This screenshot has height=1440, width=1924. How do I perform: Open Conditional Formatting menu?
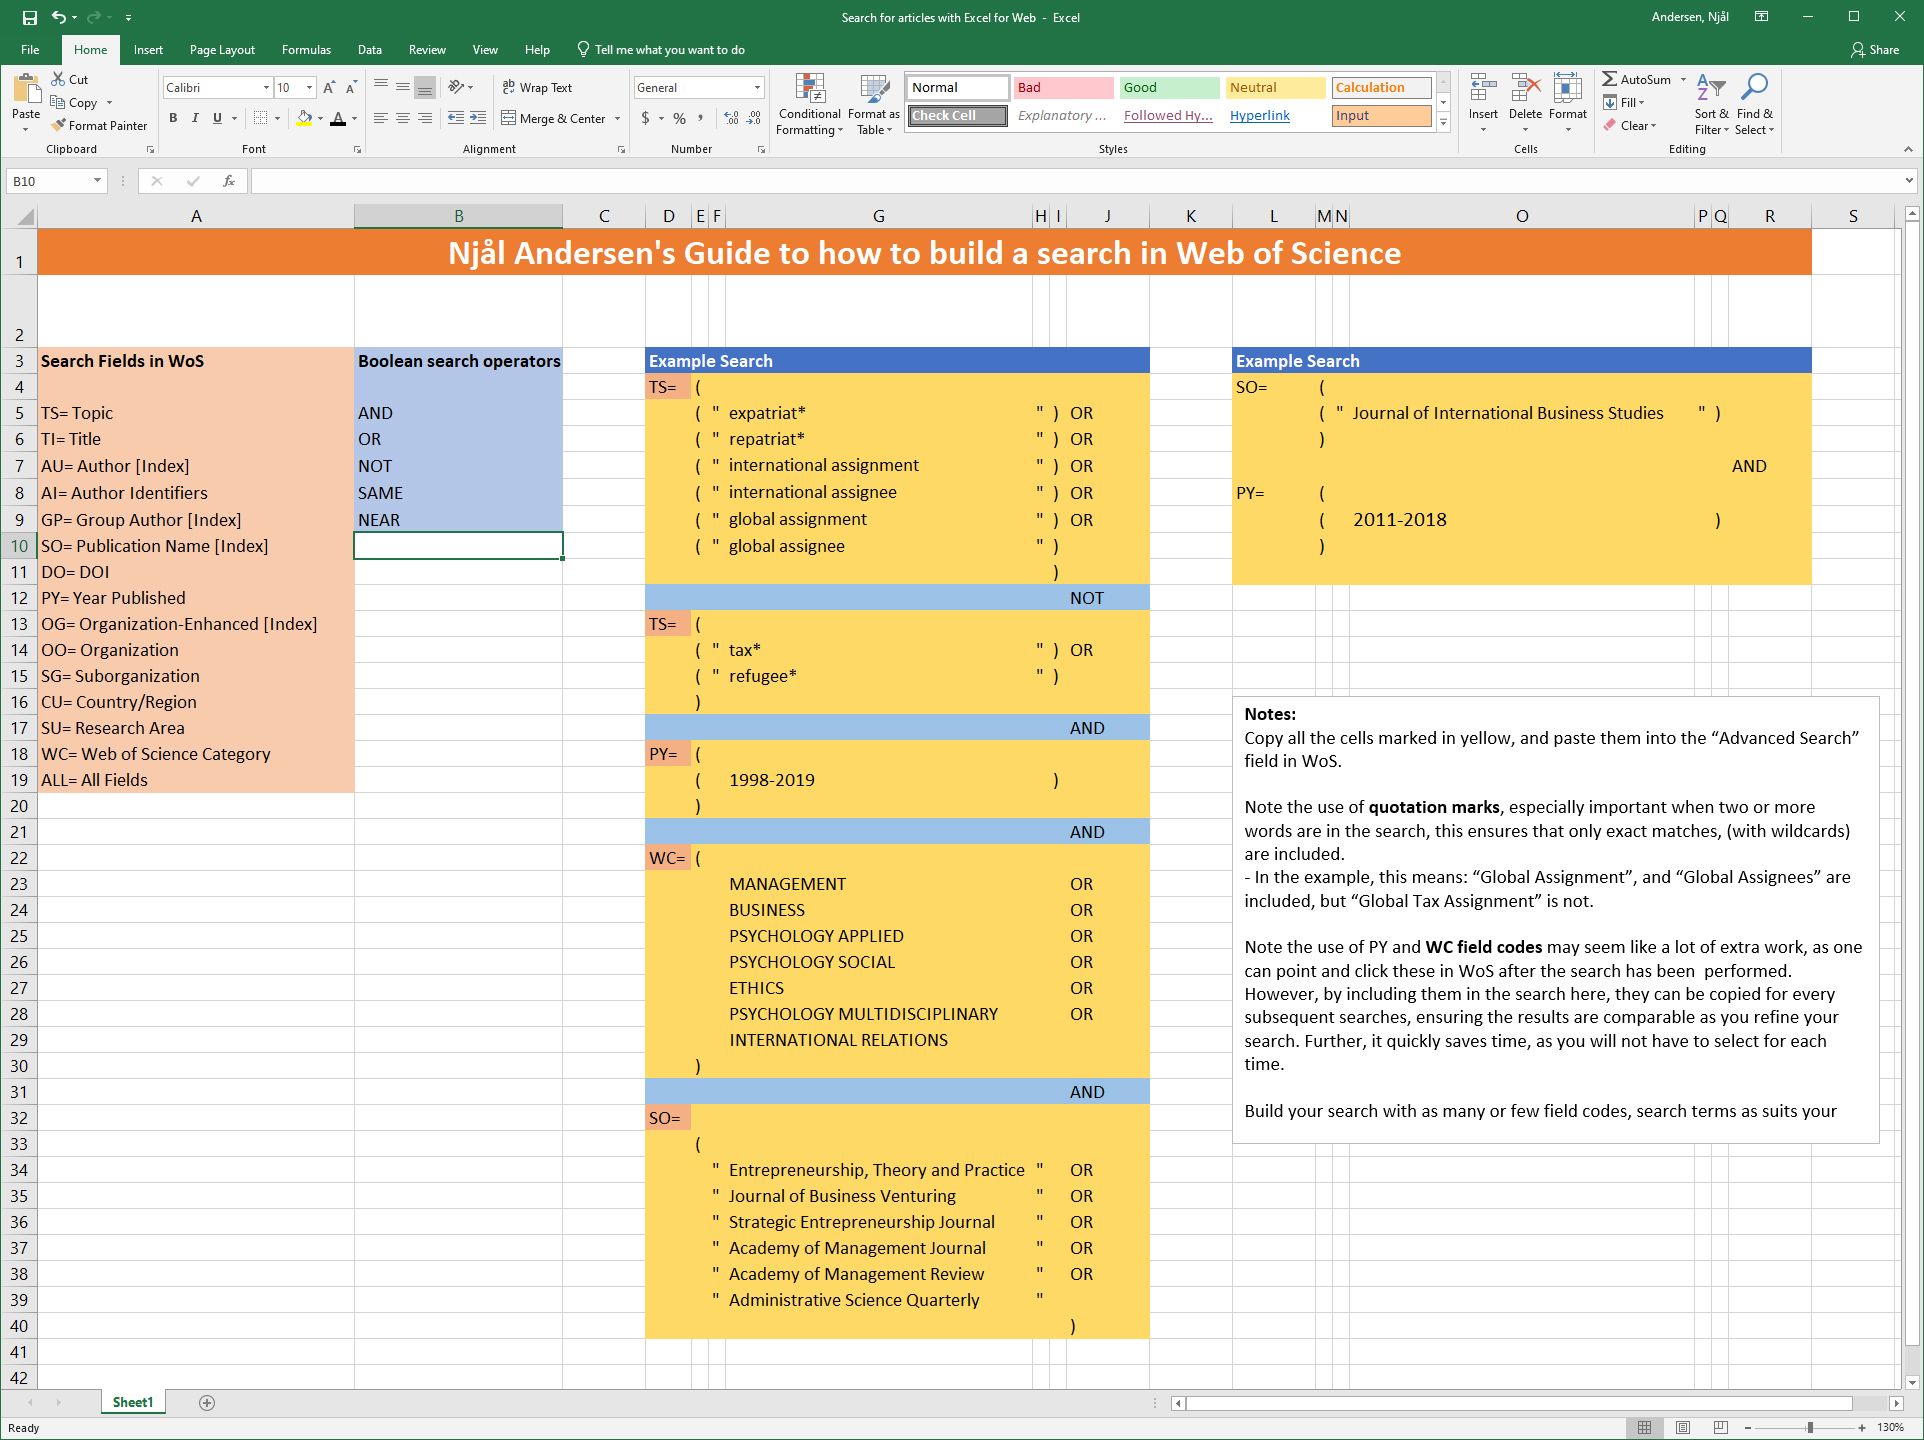(x=809, y=104)
